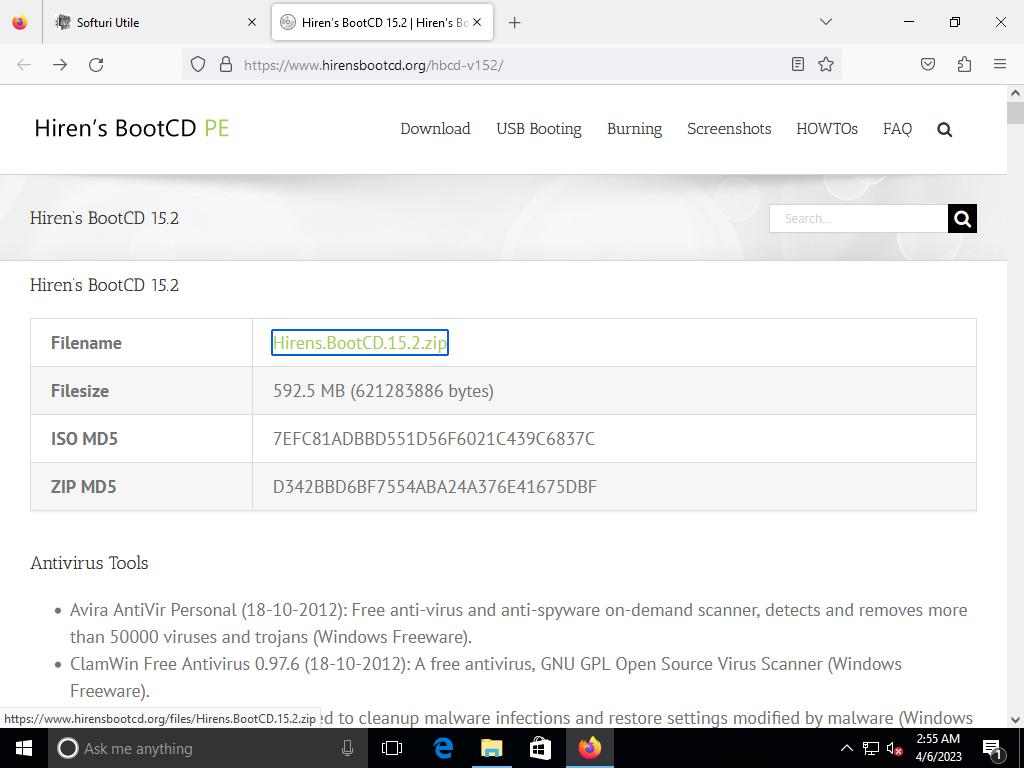Toggle reader view in the address bar
Screen dimensions: 1024x768
(x=797, y=64)
